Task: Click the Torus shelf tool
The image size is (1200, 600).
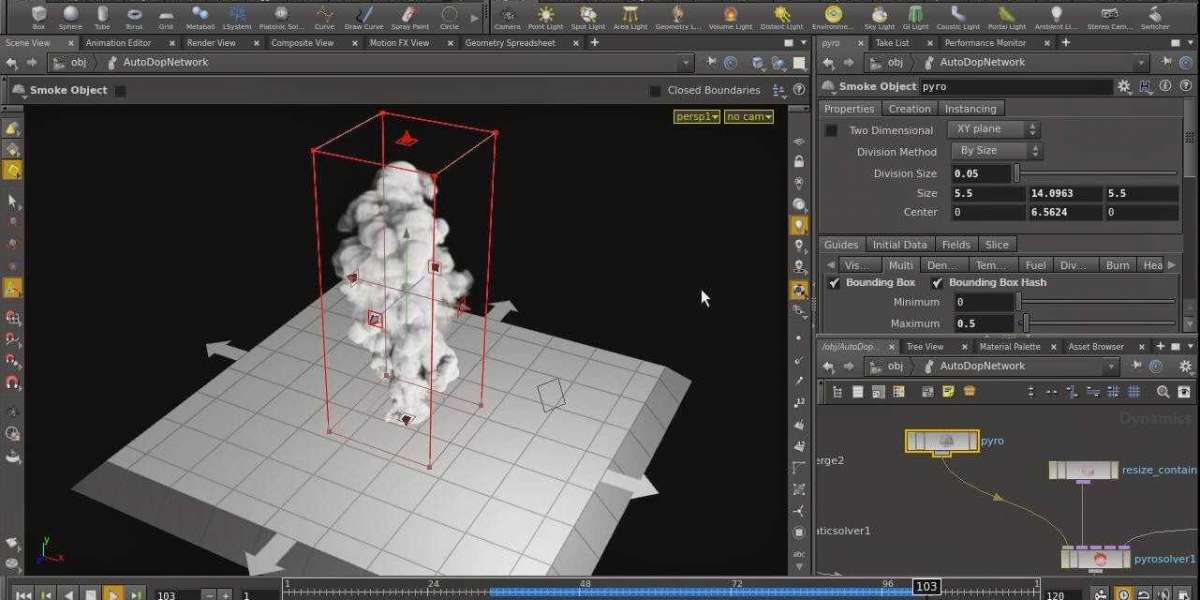Action: coord(134,15)
